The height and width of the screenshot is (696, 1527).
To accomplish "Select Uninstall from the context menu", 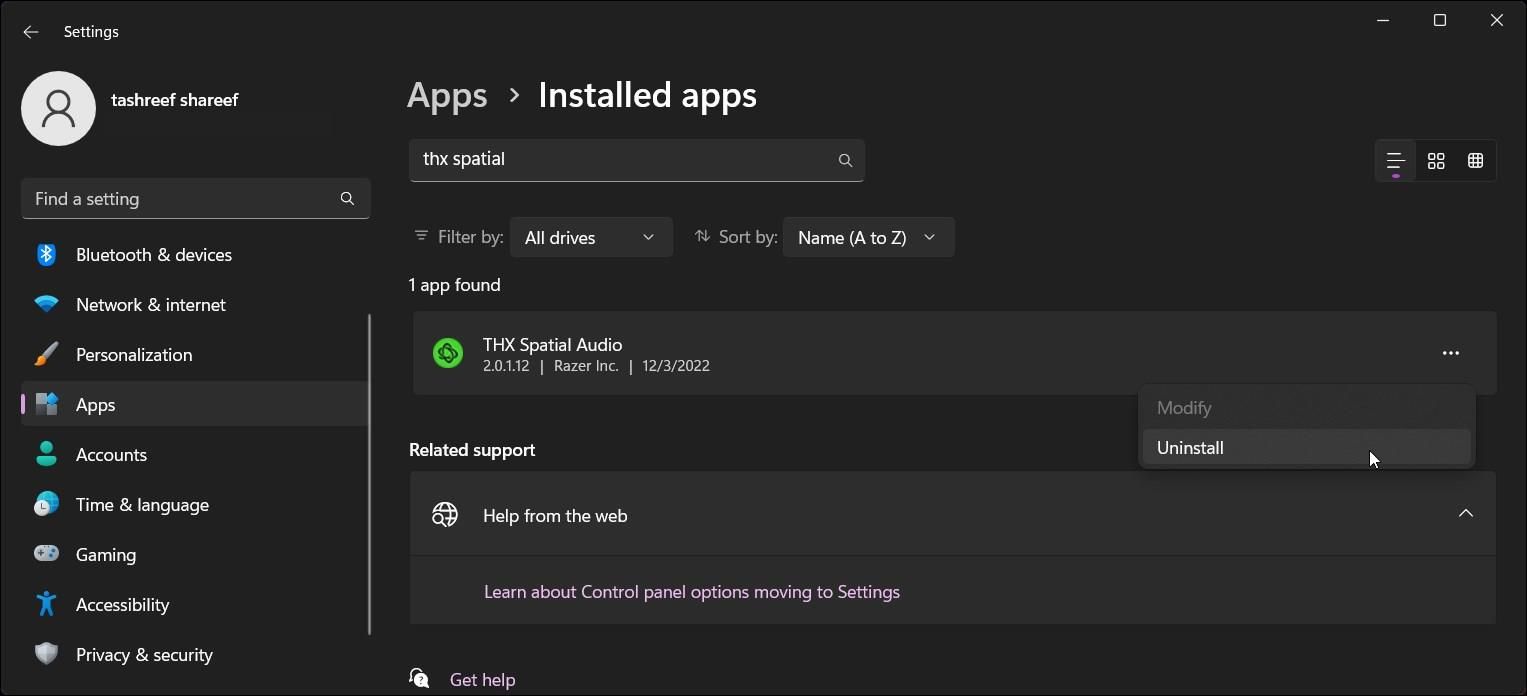I will [1306, 448].
